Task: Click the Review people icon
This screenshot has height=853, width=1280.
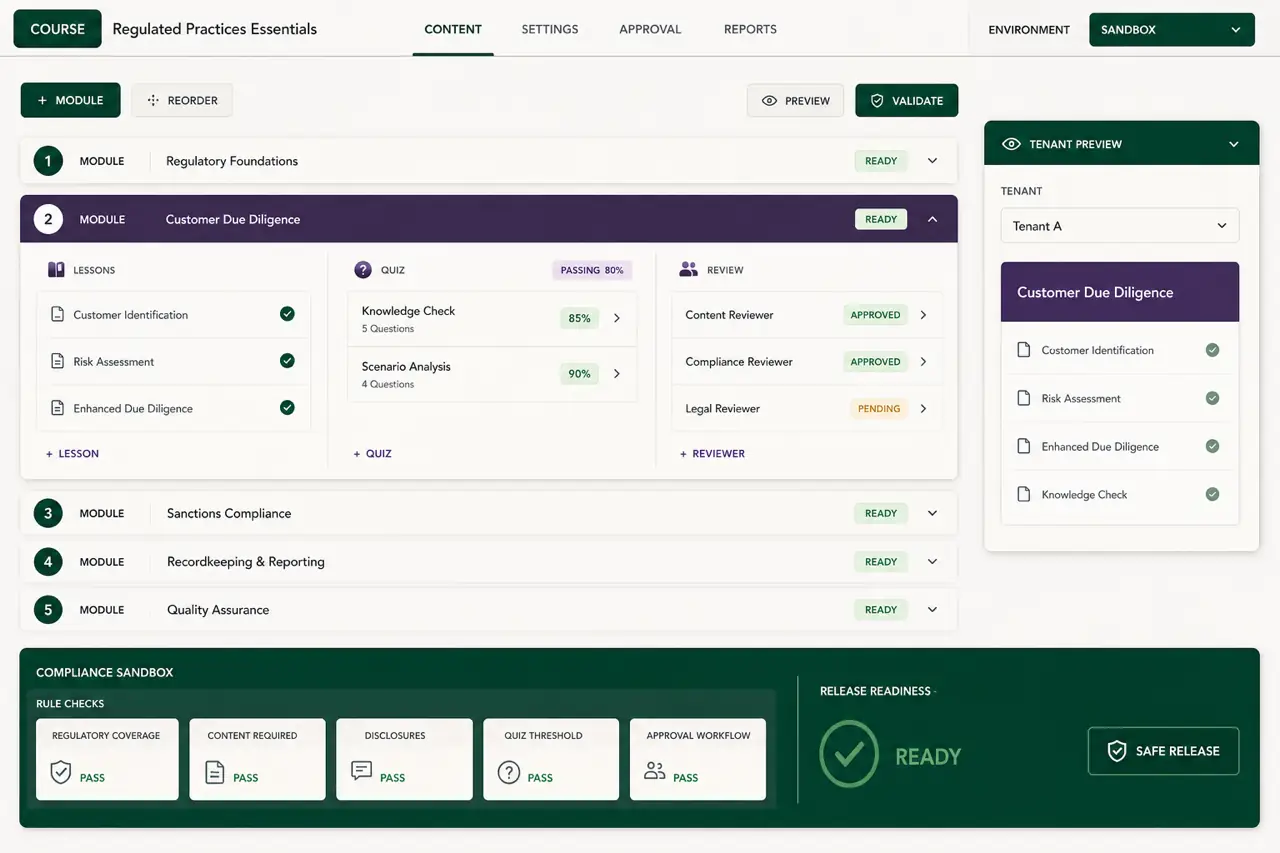Action: (x=688, y=269)
